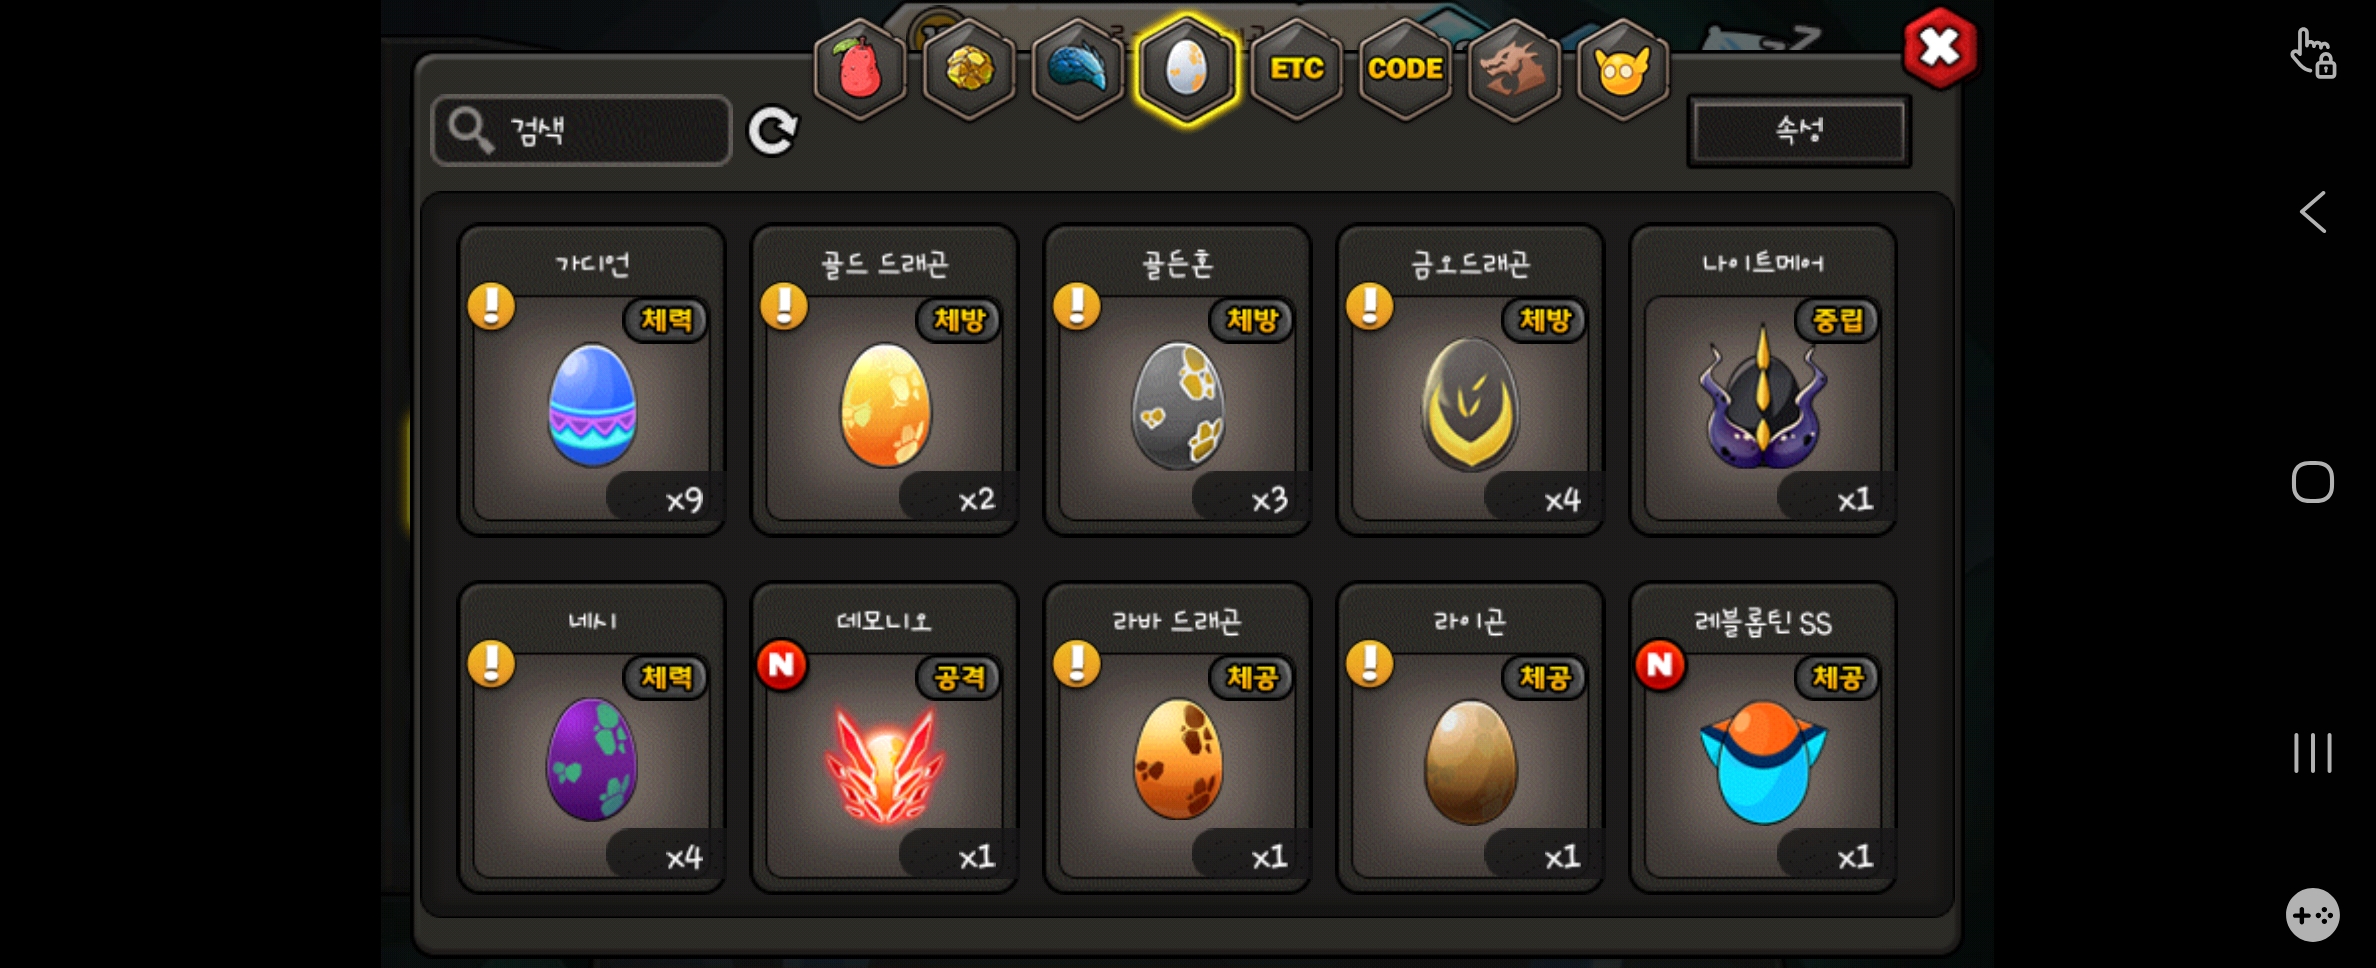Select the 나이트메어 horned egg item
Viewport: 2376px width, 968px height.
1763,380
